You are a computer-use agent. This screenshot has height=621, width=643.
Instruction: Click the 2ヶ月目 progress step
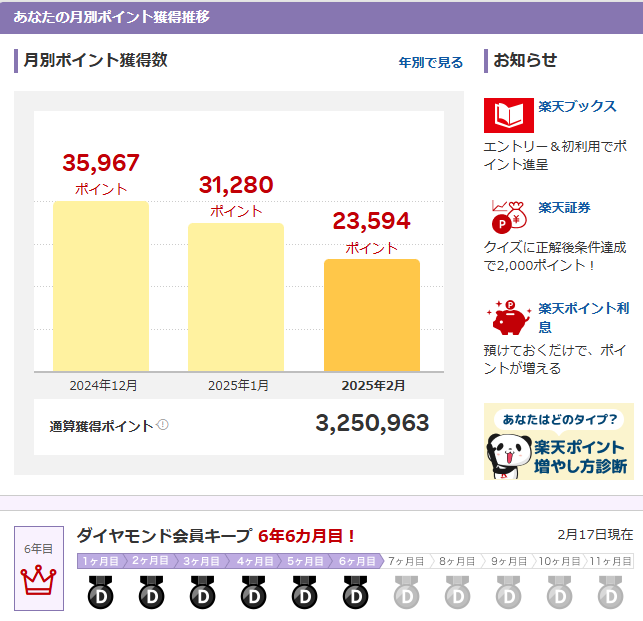click(x=150, y=561)
